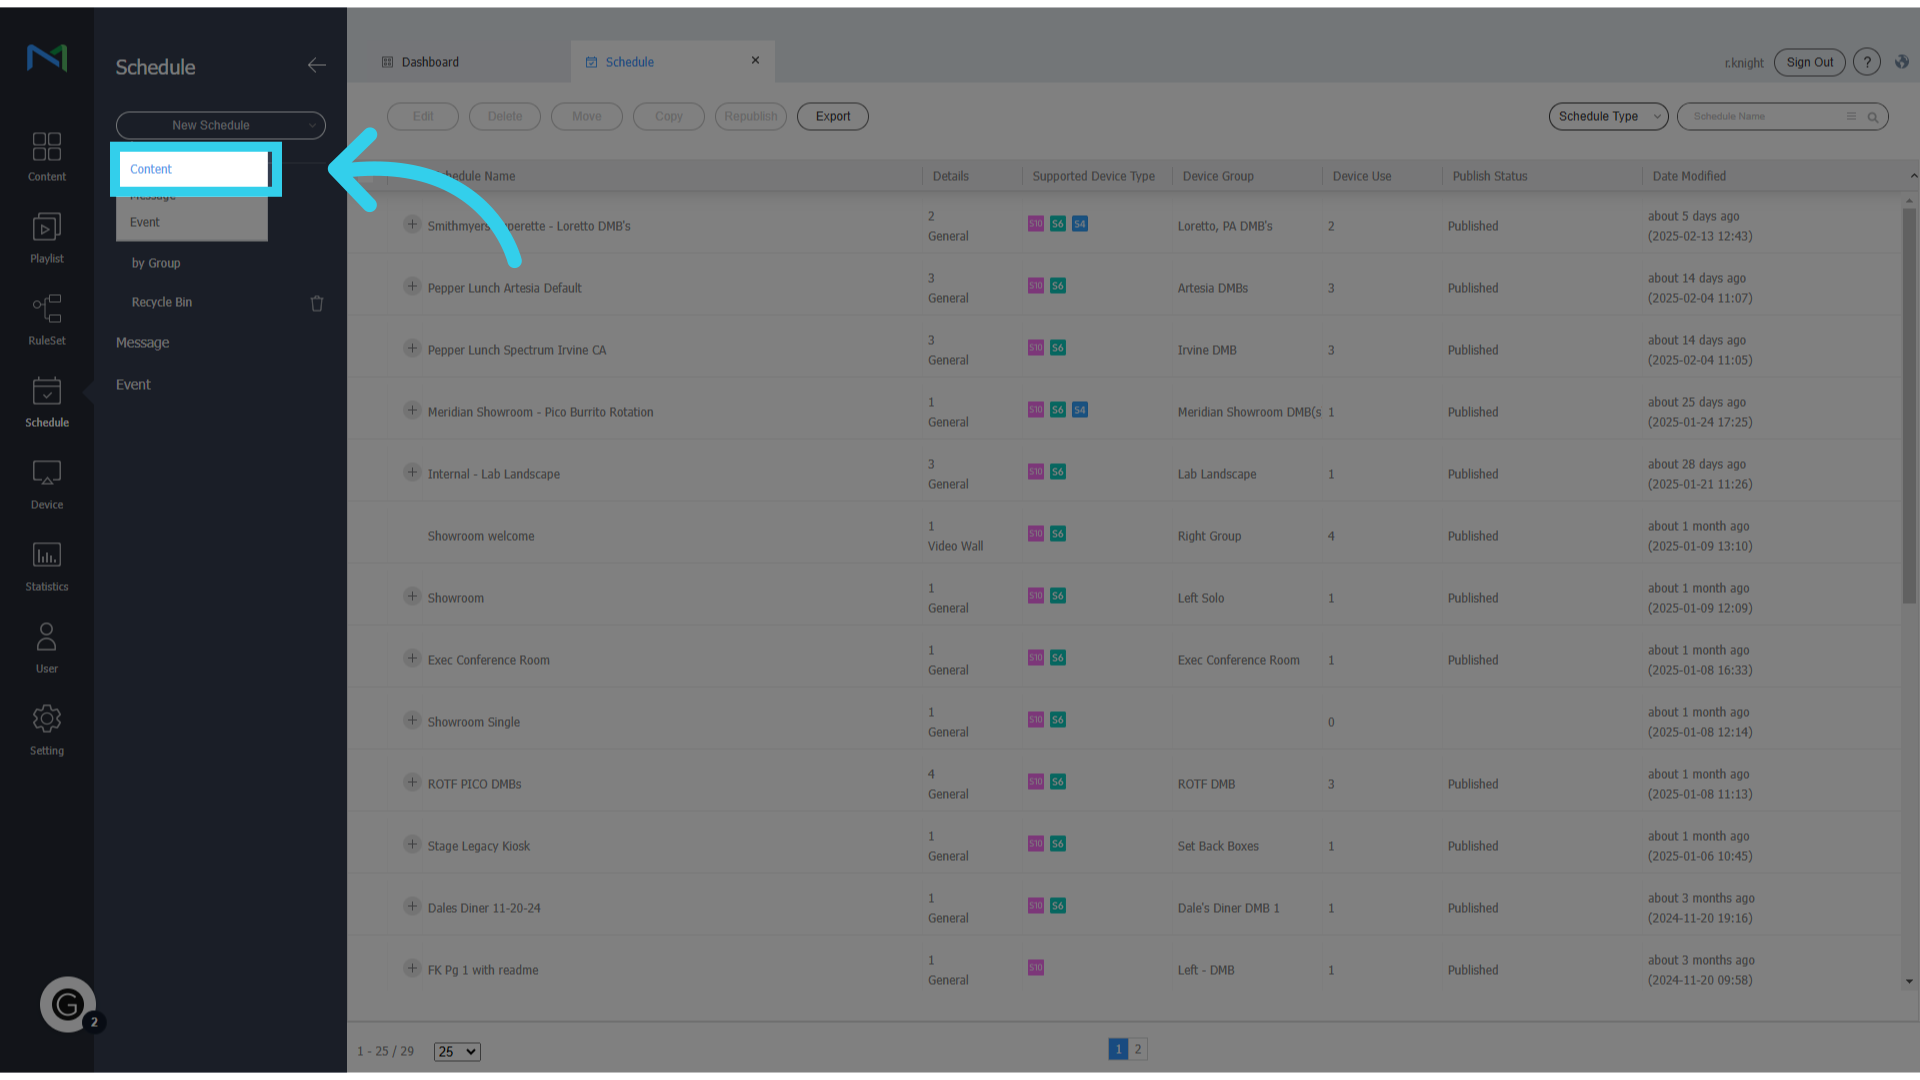Open the User section in sidebar
Screen dimensions: 1920x1080
pyautogui.click(x=47, y=649)
